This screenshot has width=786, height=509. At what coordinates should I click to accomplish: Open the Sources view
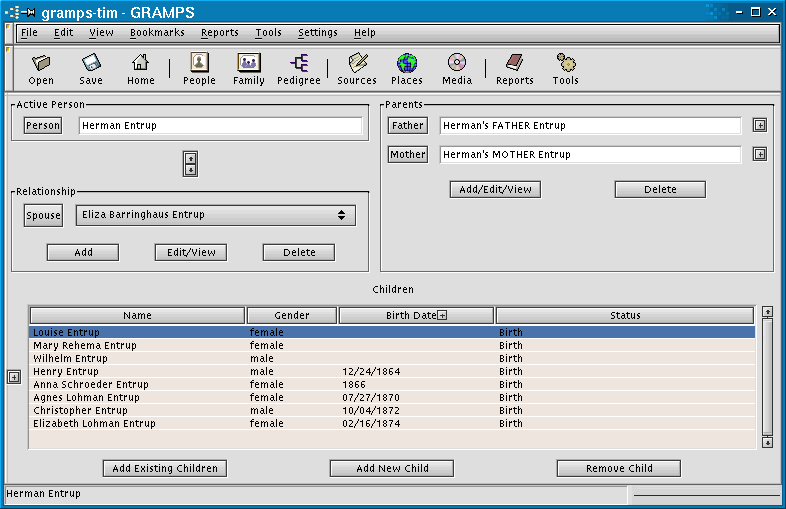(356, 69)
